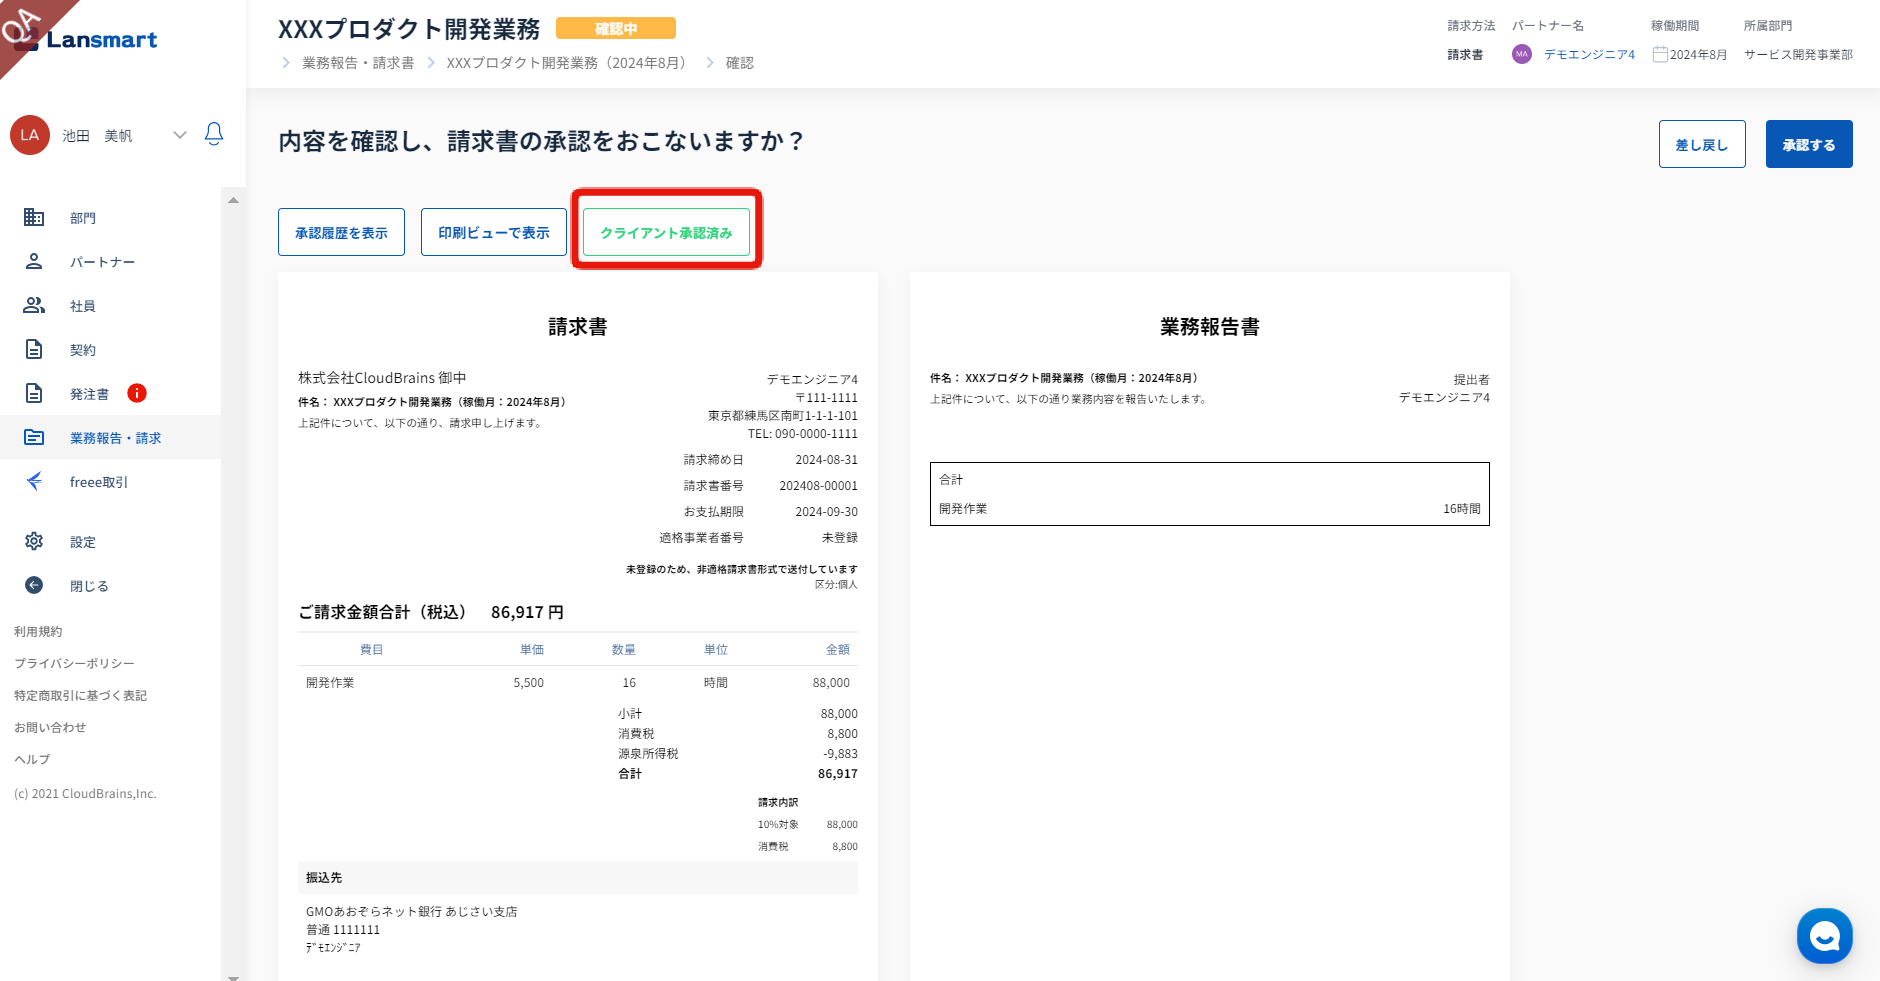Open 発注書 in the sidebar menu
The width and height of the screenshot is (1880, 981).
tap(89, 394)
